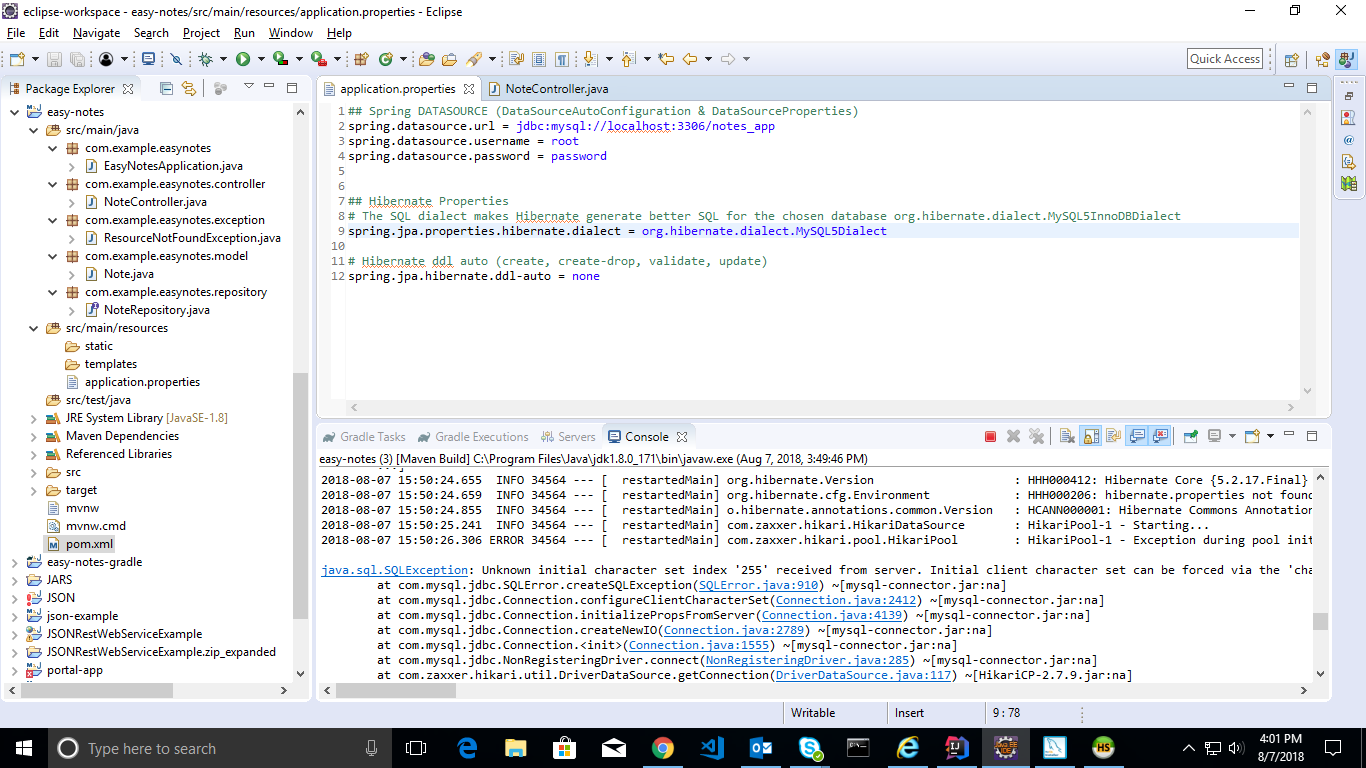
Task: Click the Search flashlight toolbar icon
Action: pos(474,59)
